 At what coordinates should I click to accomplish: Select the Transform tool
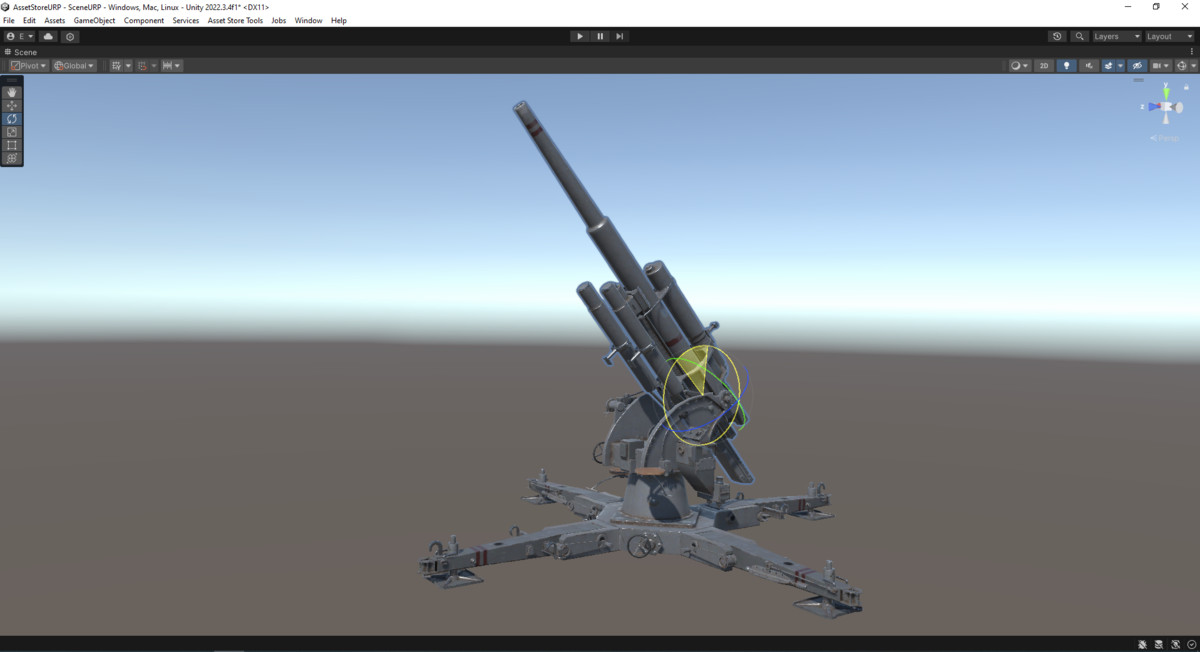click(x=11, y=158)
